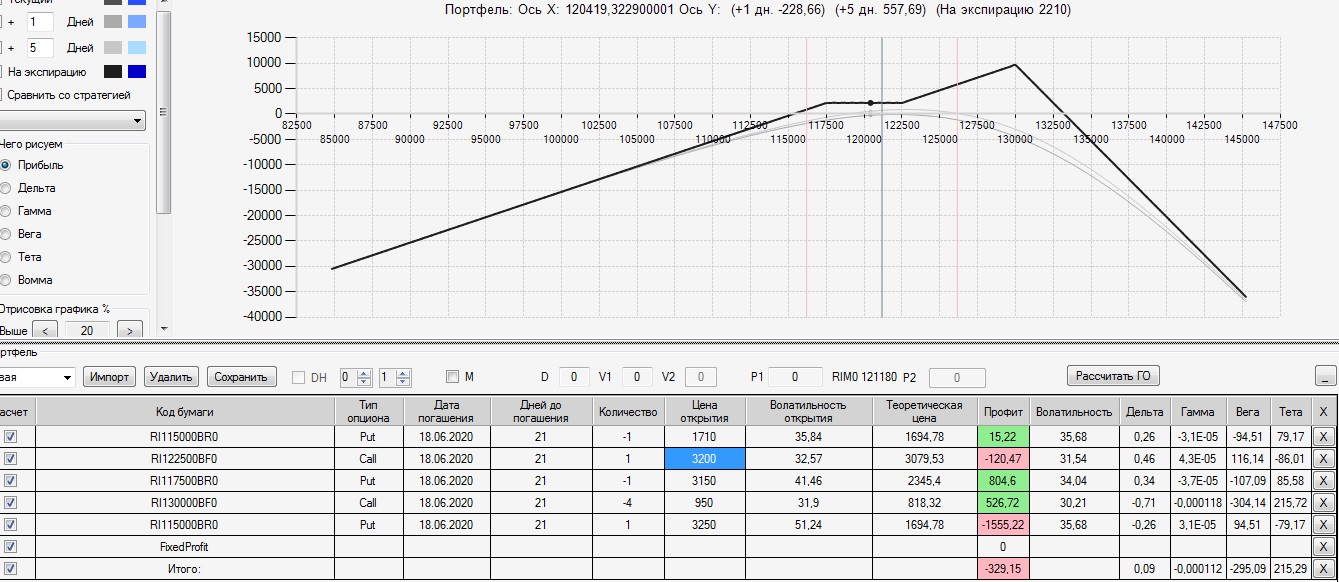Delete the row with profit -1555,22
1339x582 pixels.
point(1322,525)
